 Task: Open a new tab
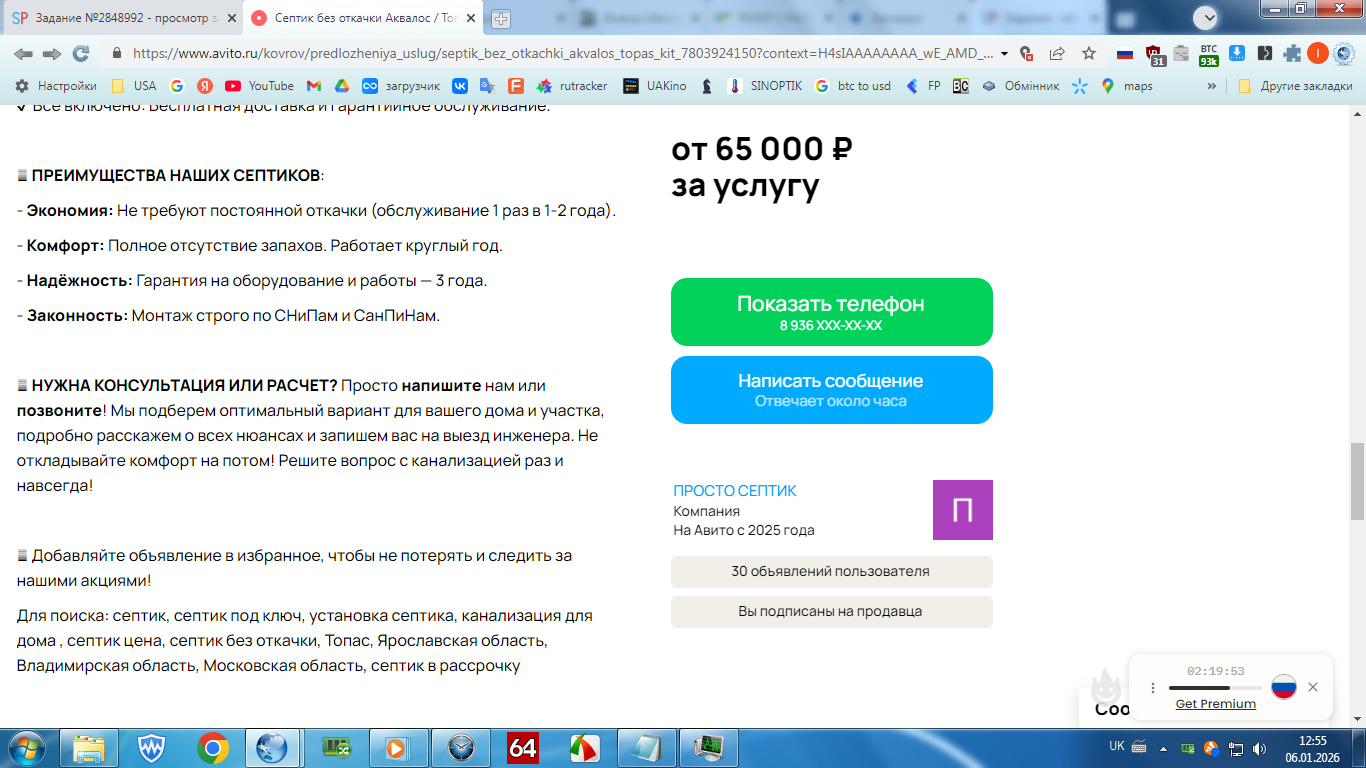click(501, 18)
